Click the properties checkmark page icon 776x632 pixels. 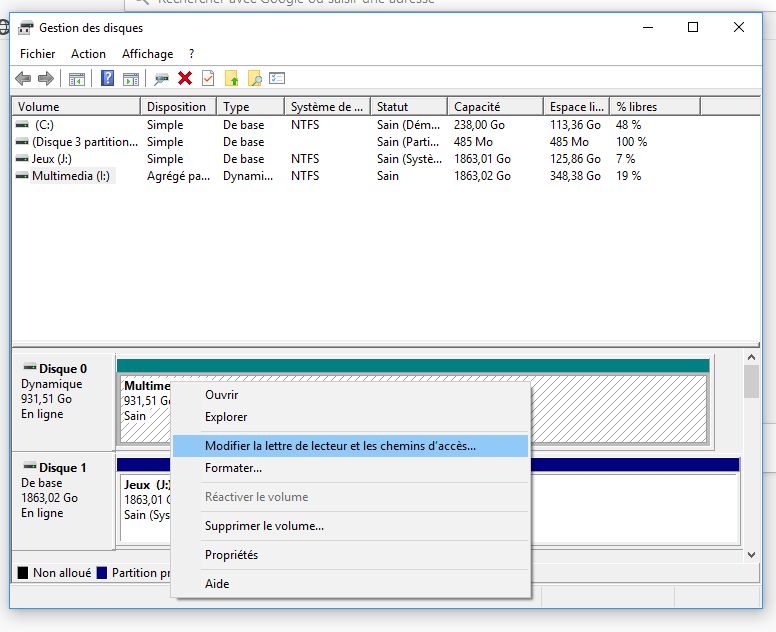(x=208, y=78)
